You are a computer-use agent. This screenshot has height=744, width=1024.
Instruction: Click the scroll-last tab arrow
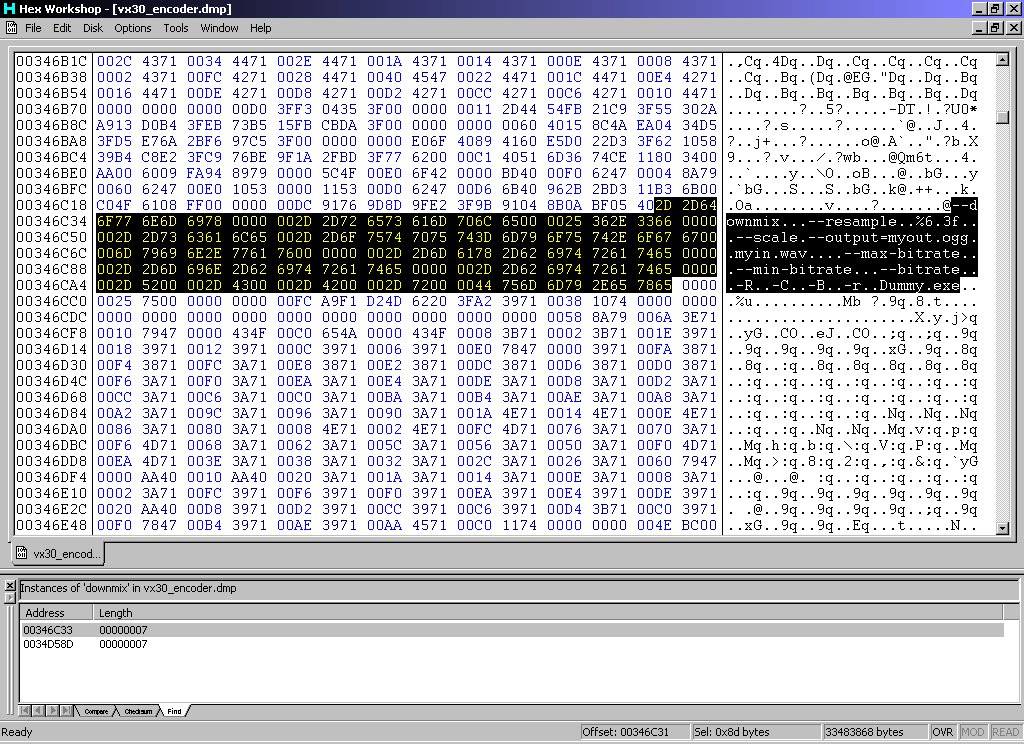tap(66, 710)
